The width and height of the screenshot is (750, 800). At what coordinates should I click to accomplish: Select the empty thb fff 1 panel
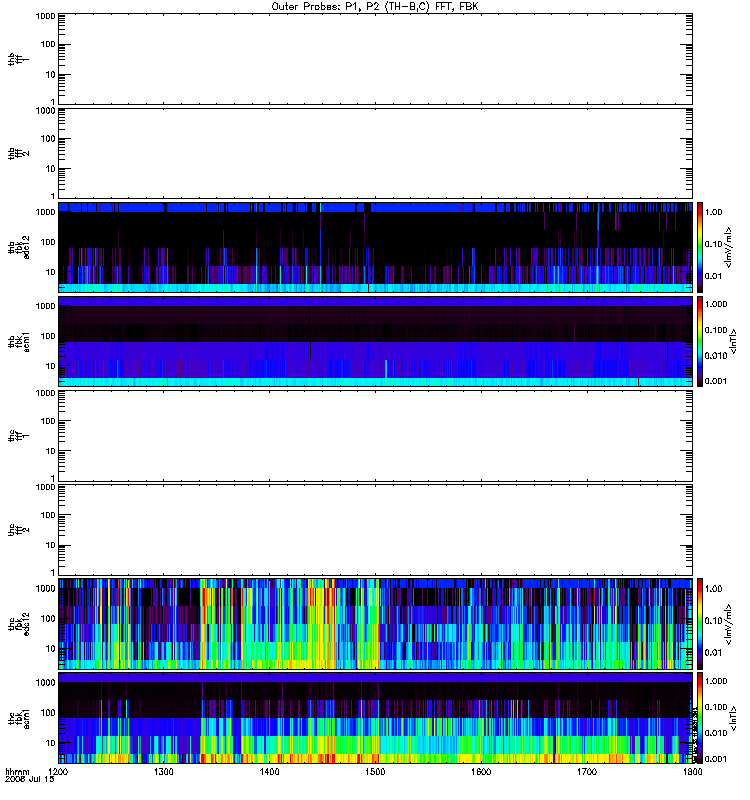coord(375,59)
